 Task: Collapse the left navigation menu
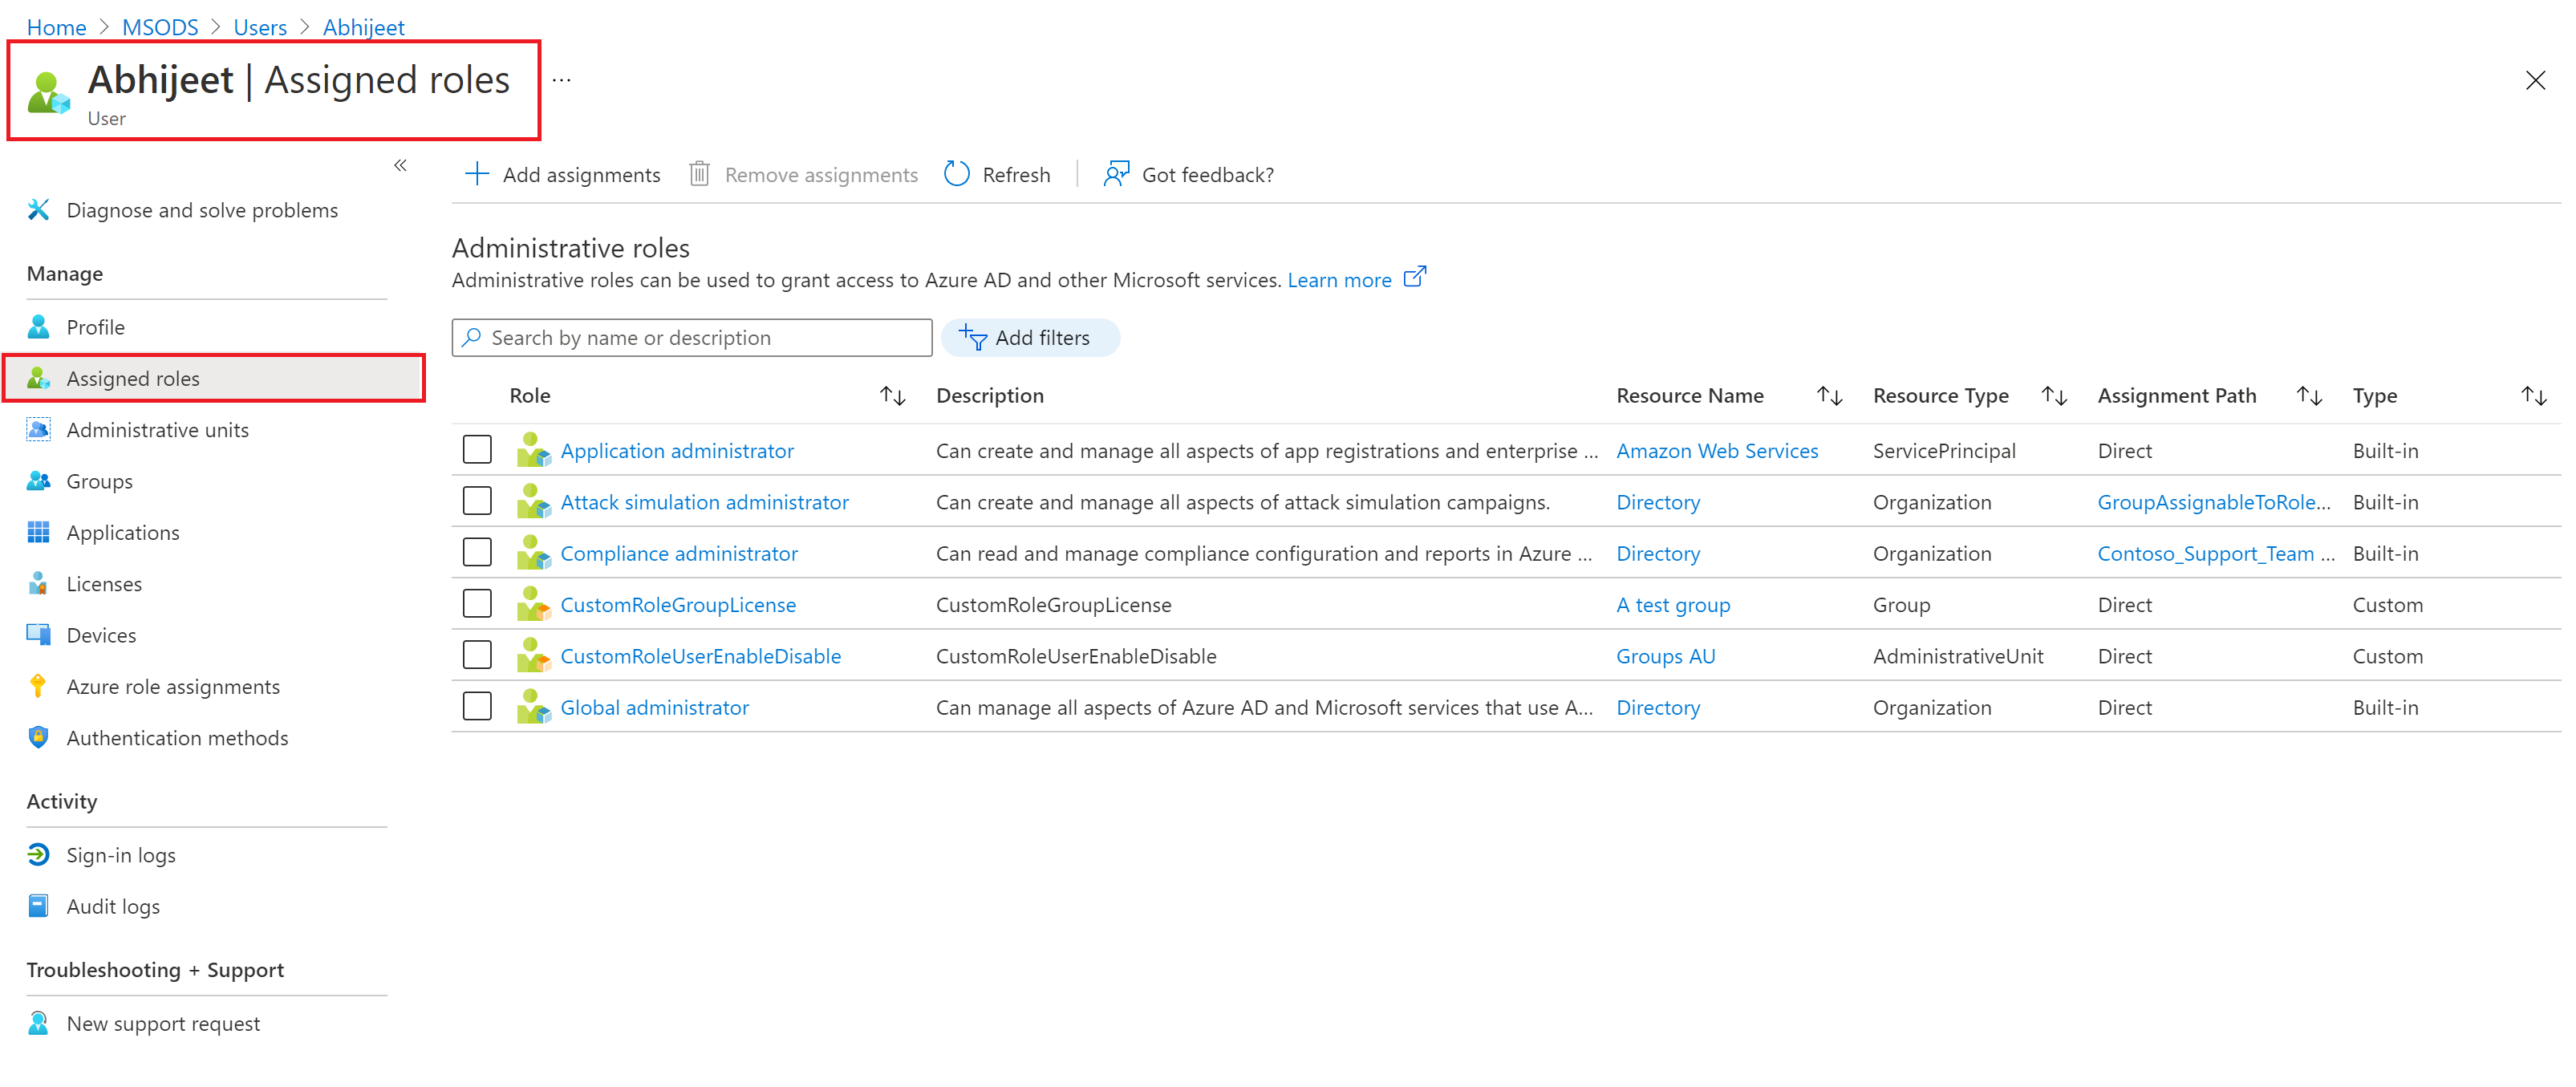[x=400, y=166]
